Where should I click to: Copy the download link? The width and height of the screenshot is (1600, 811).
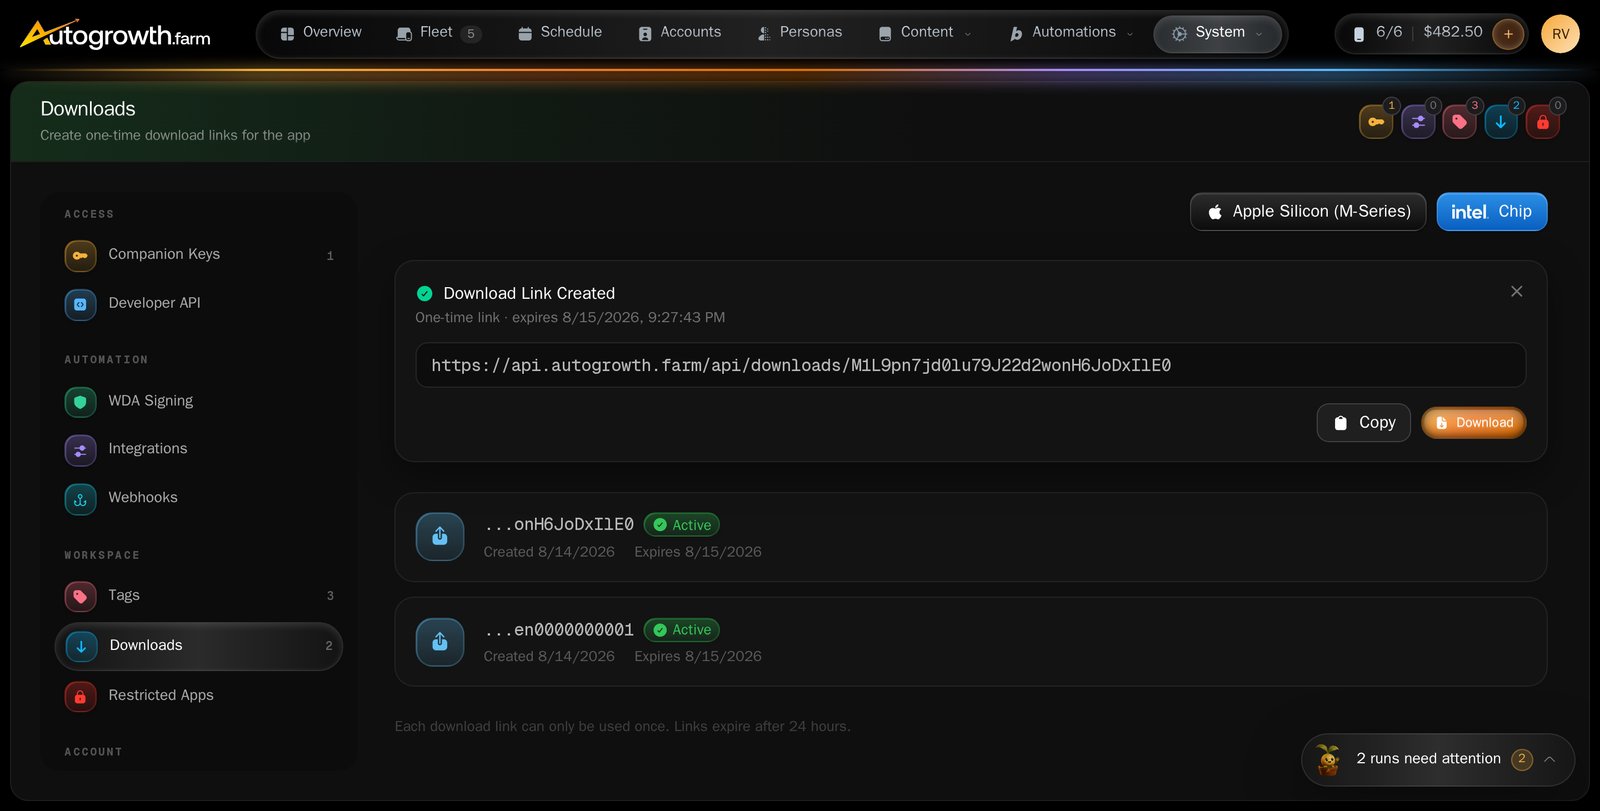(x=1364, y=423)
